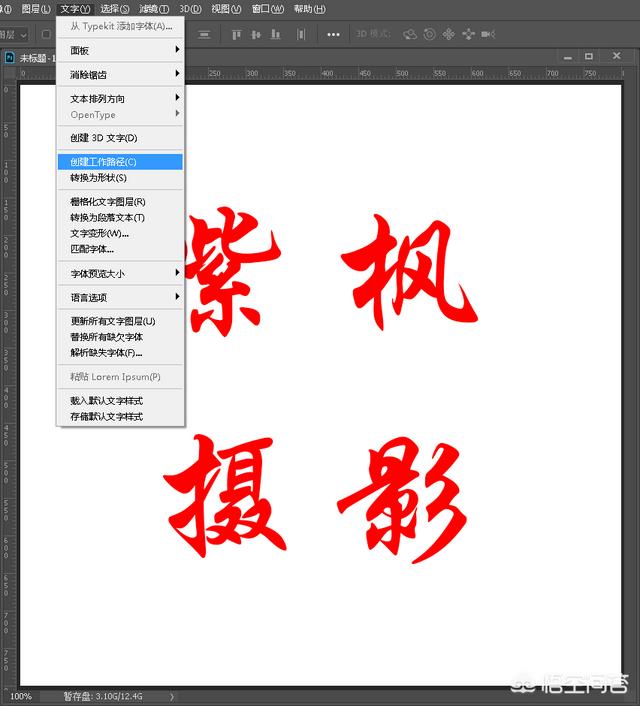Viewport: 640px width, 706px height.
Task: Click the align top edges icon
Action: (x=238, y=34)
